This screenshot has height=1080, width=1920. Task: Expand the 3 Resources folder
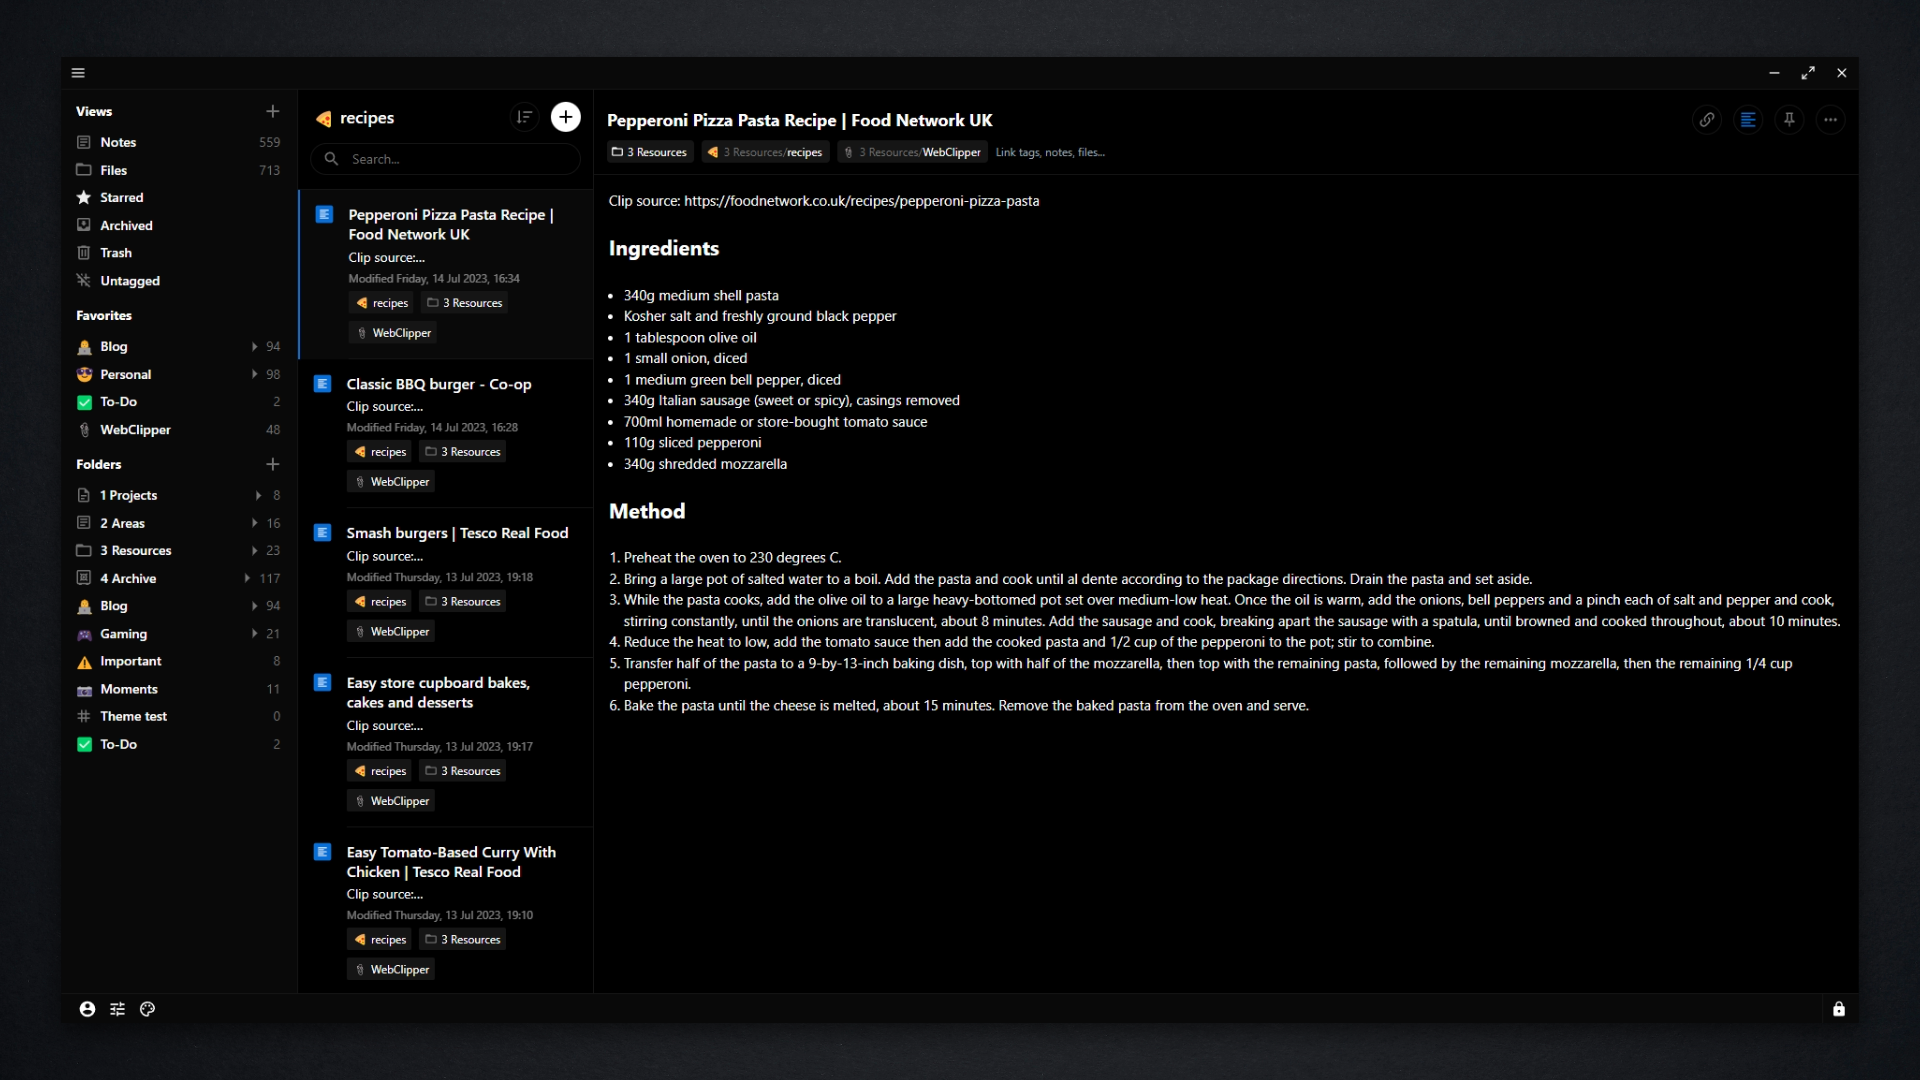click(254, 551)
